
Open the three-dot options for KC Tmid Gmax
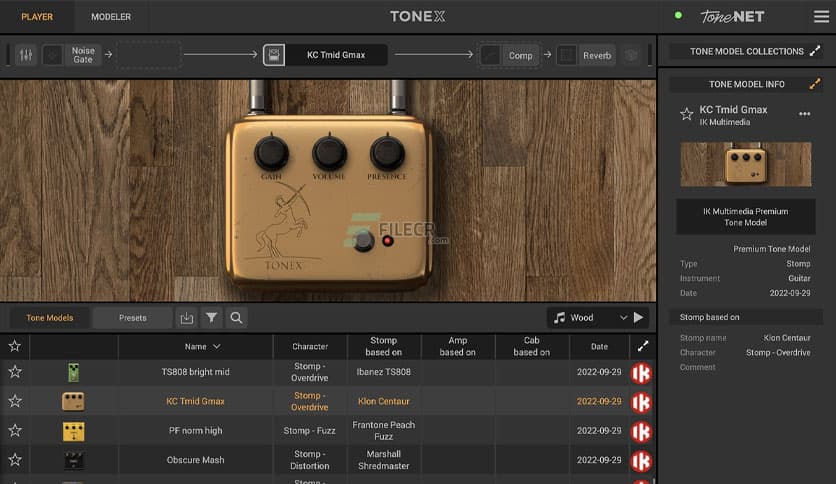pos(805,114)
